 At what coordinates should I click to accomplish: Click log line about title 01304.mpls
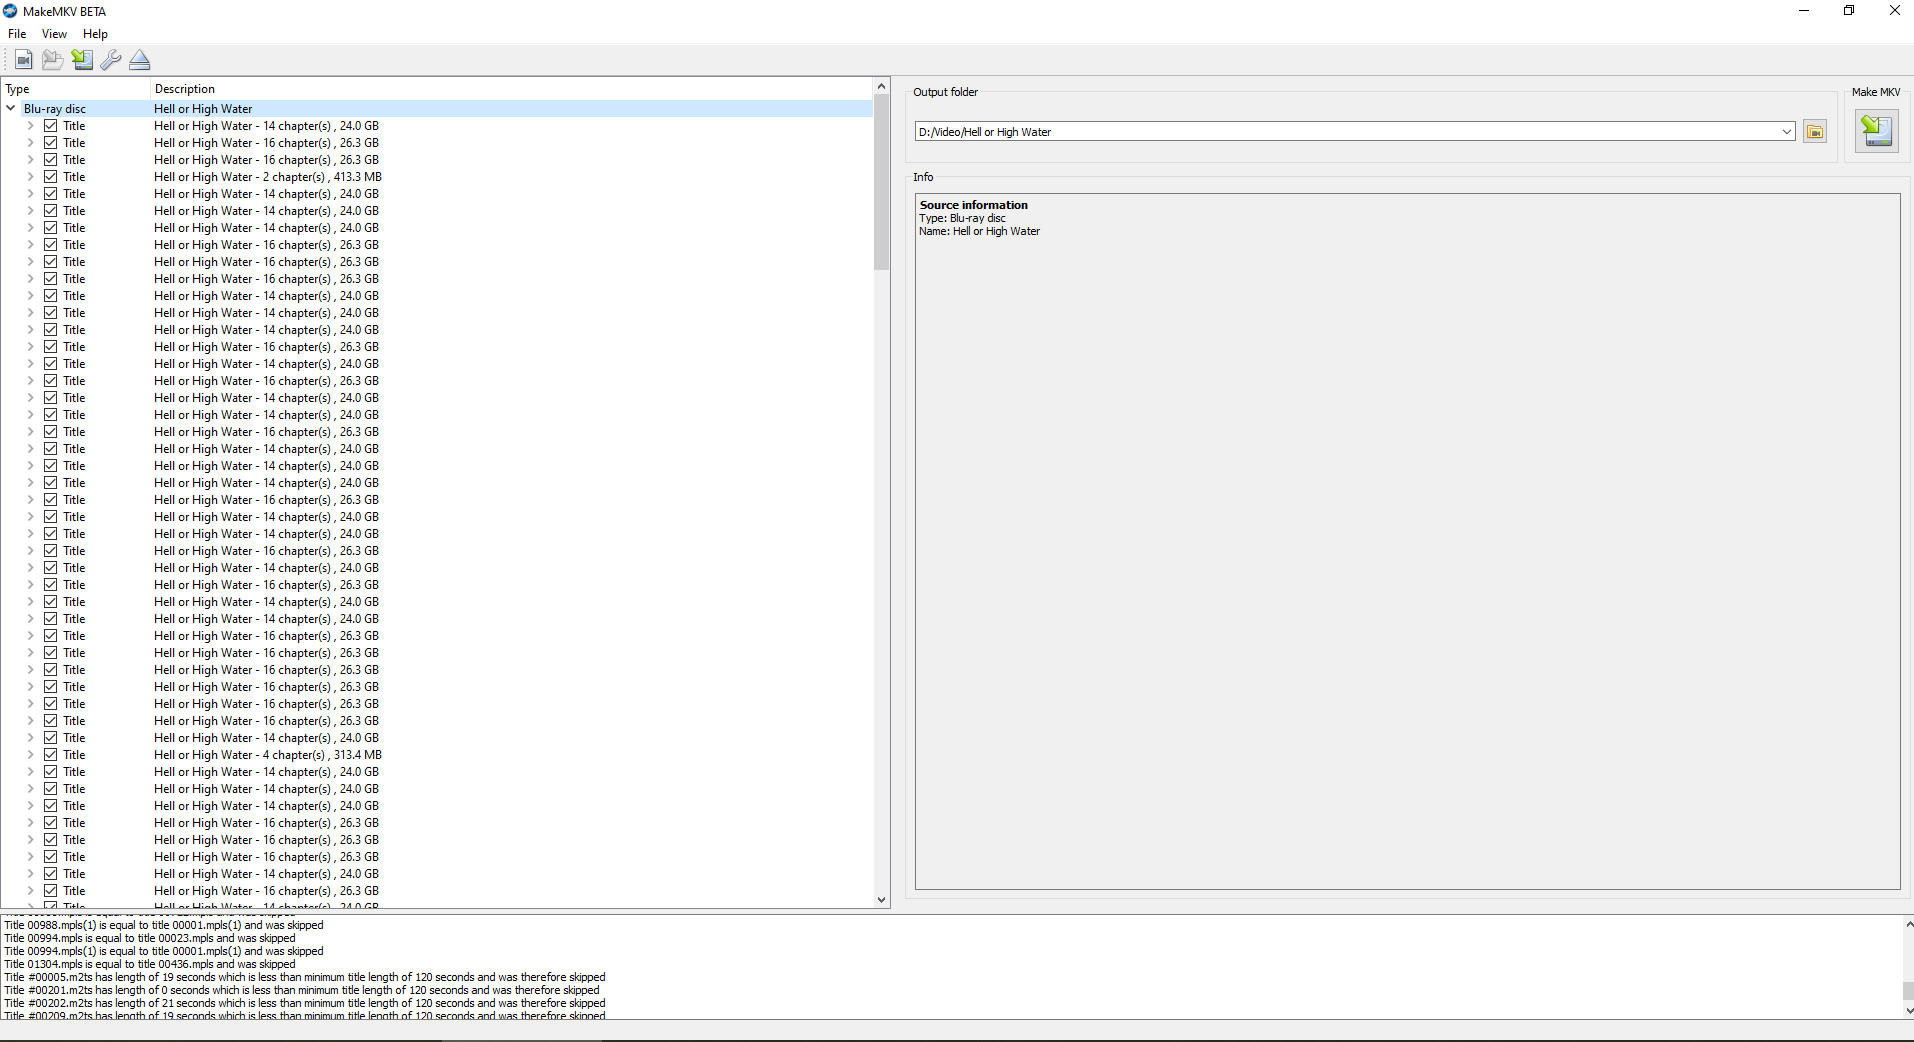[150, 964]
